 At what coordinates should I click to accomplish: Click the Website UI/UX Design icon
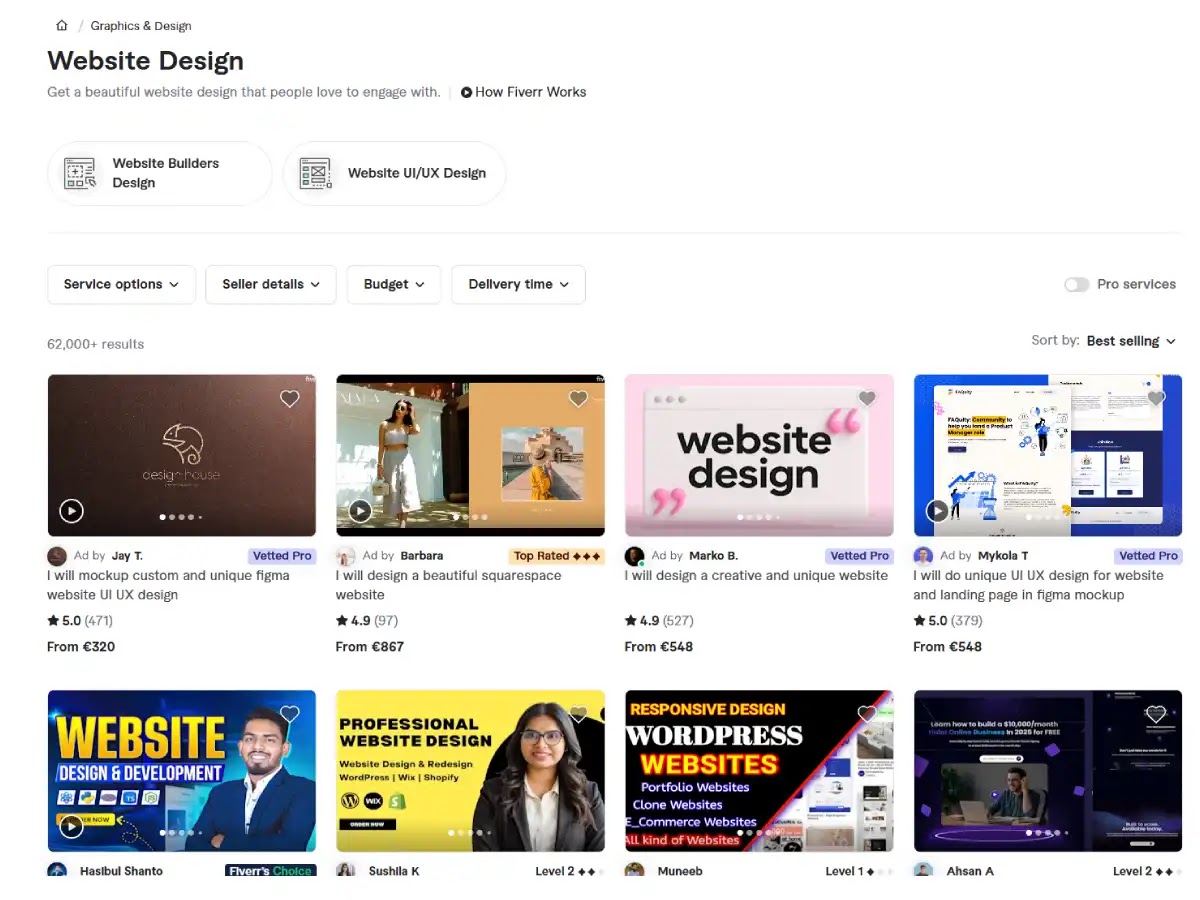point(316,173)
